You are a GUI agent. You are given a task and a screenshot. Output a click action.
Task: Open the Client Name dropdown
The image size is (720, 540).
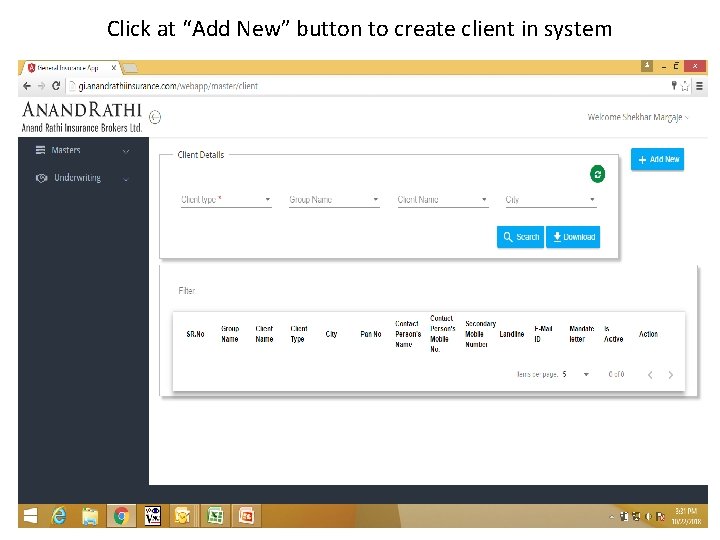[443, 200]
